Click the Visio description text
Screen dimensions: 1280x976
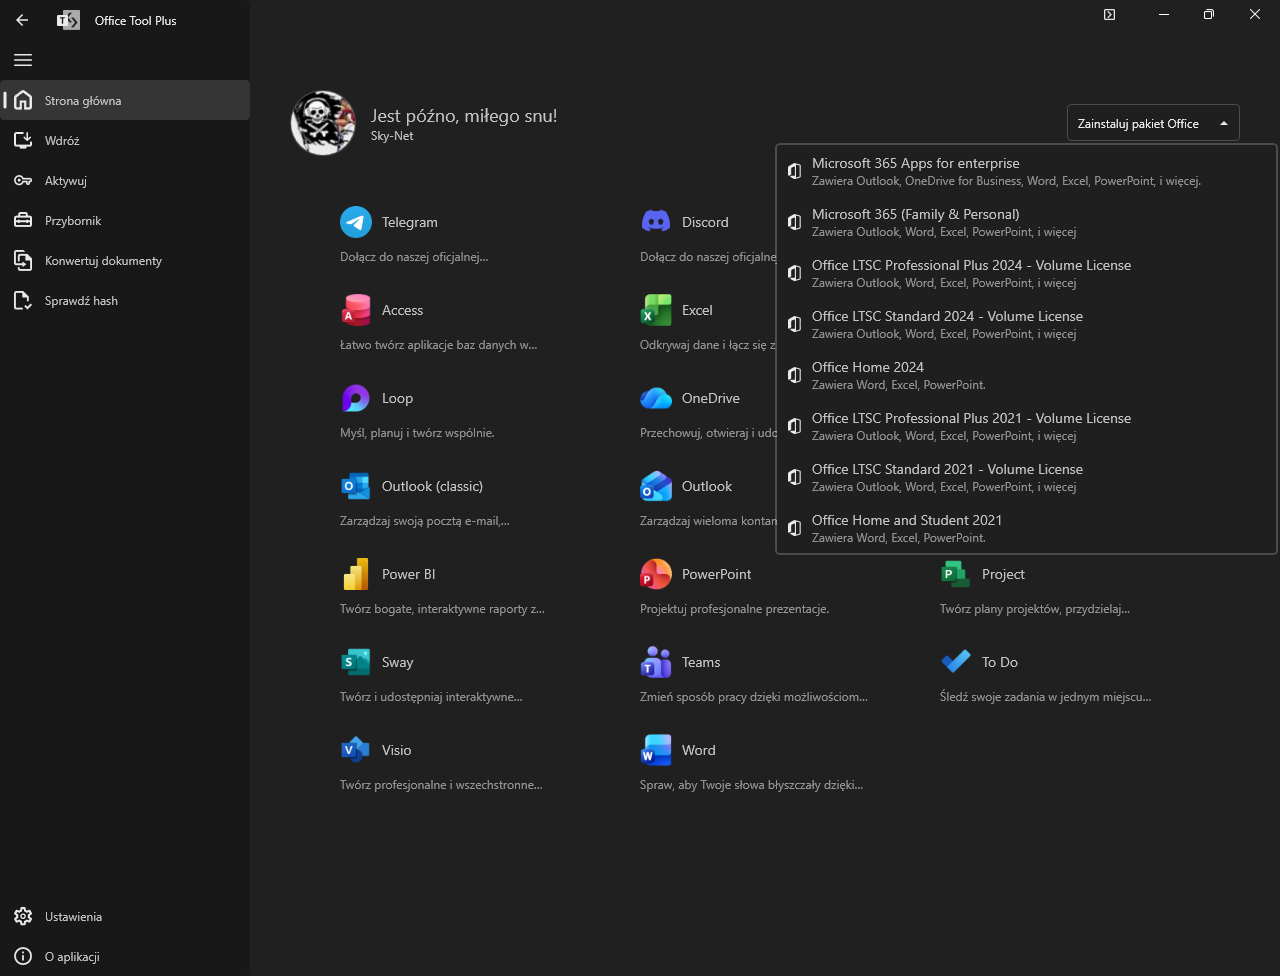pos(441,785)
